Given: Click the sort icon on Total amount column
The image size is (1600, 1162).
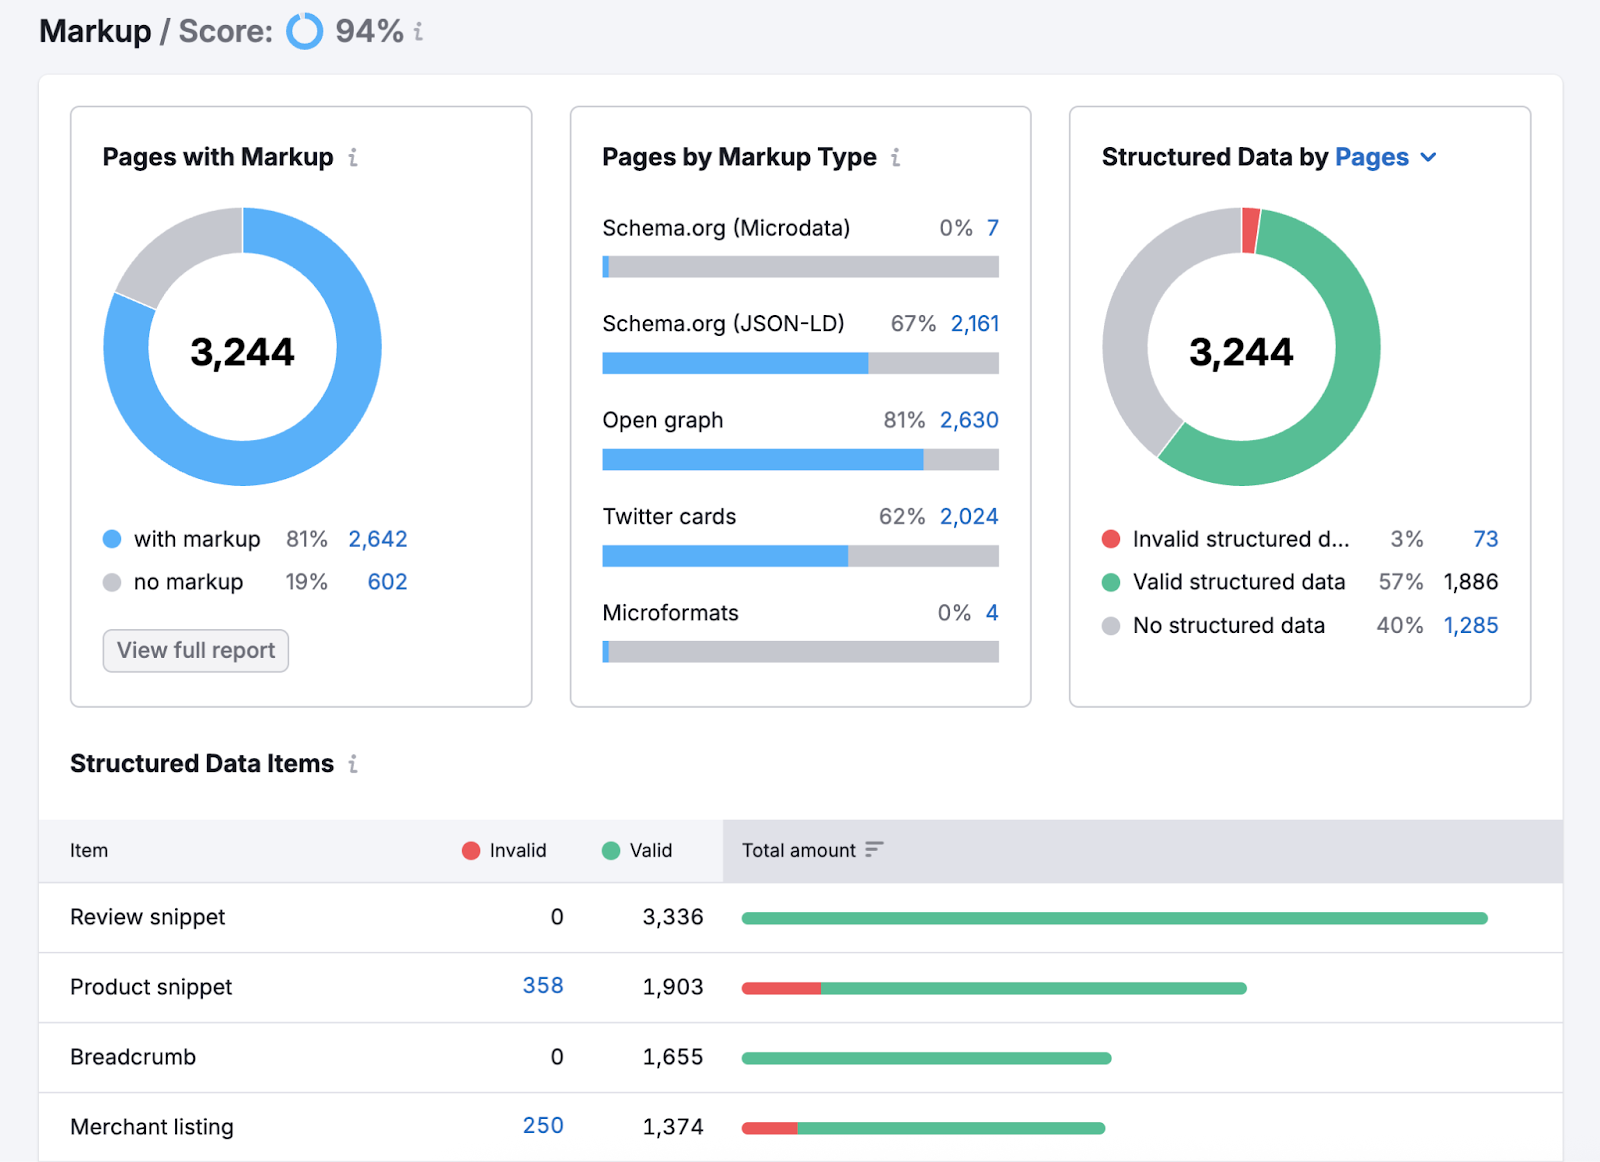Looking at the screenshot, I should [875, 849].
